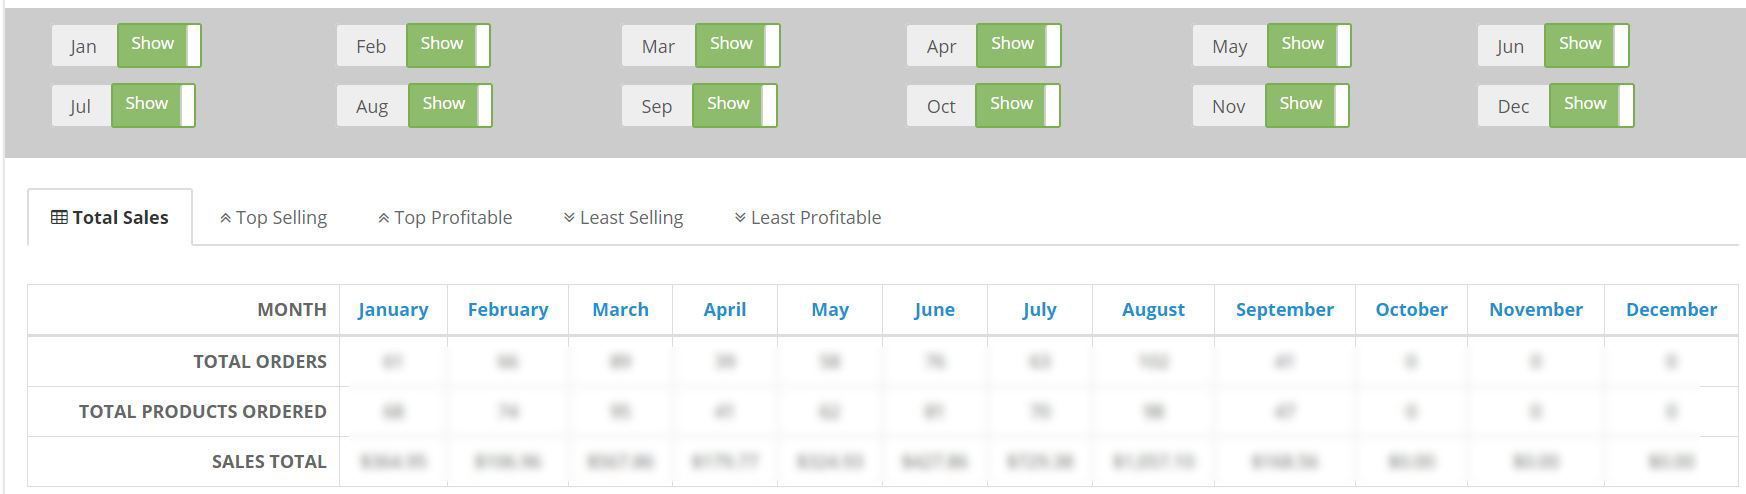Hide May using its Show toggle
Screen dimensions: 1746x494
coord(1309,46)
